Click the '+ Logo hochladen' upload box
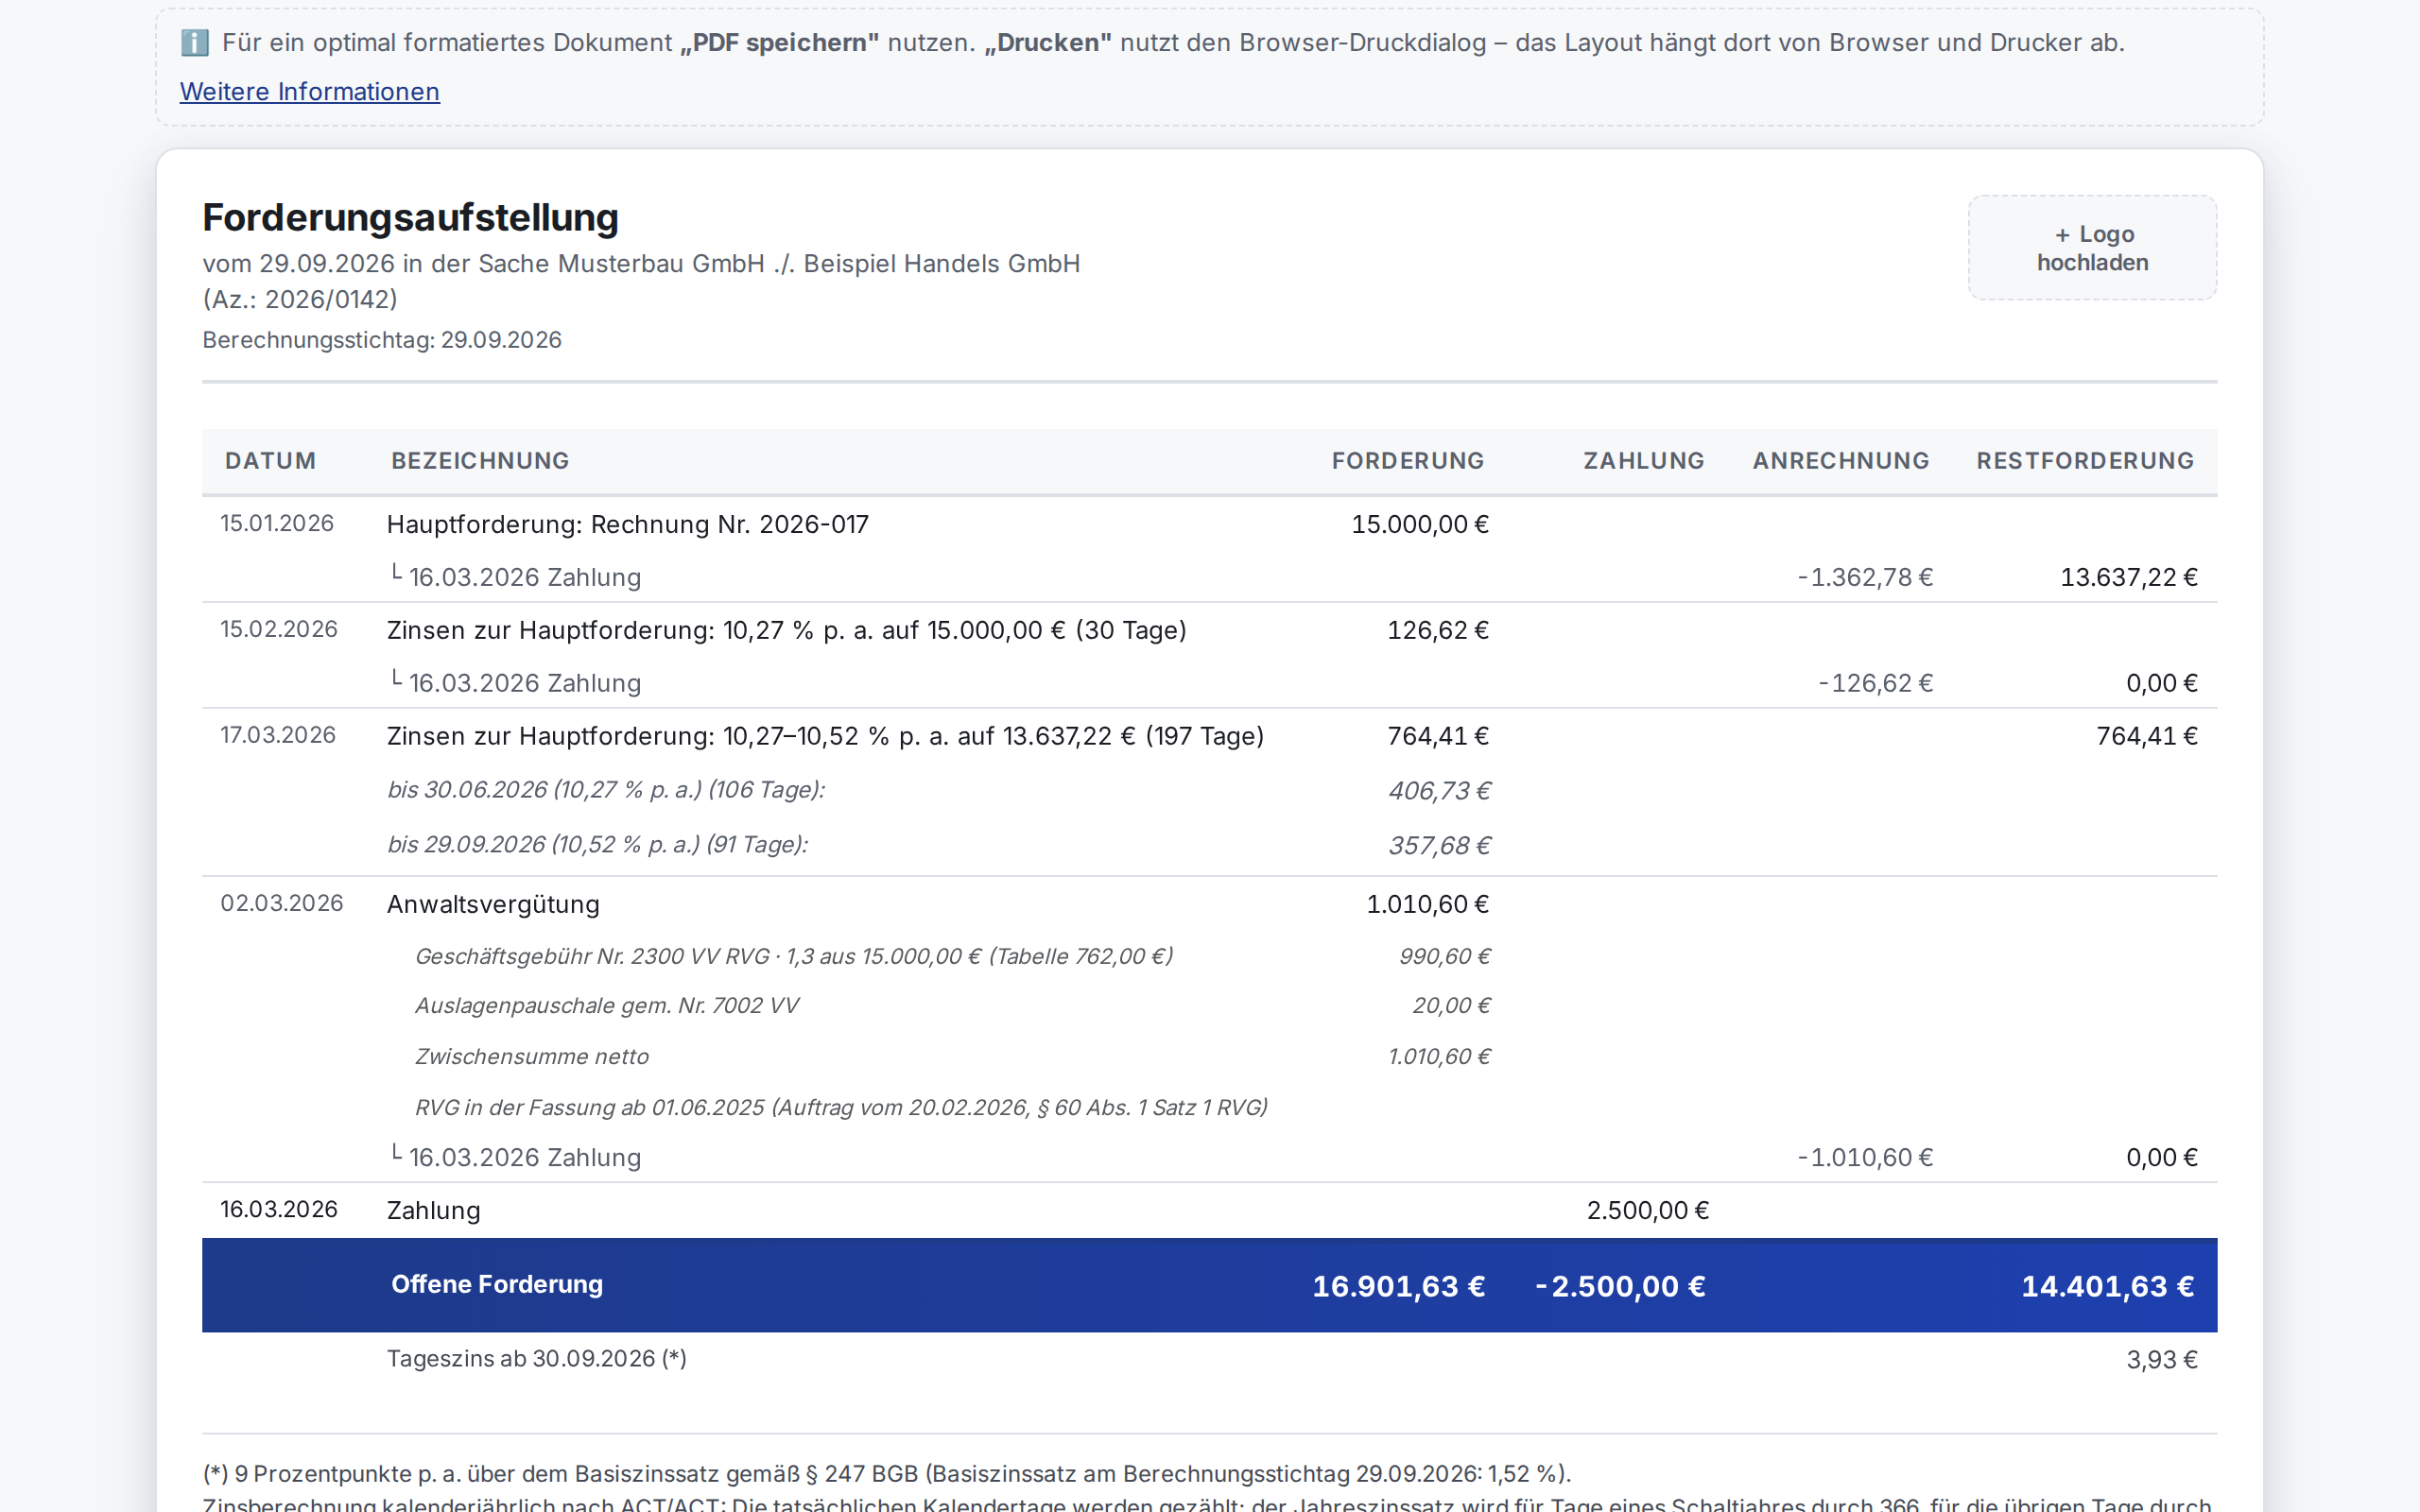The width and height of the screenshot is (2420, 1512). coord(2092,248)
